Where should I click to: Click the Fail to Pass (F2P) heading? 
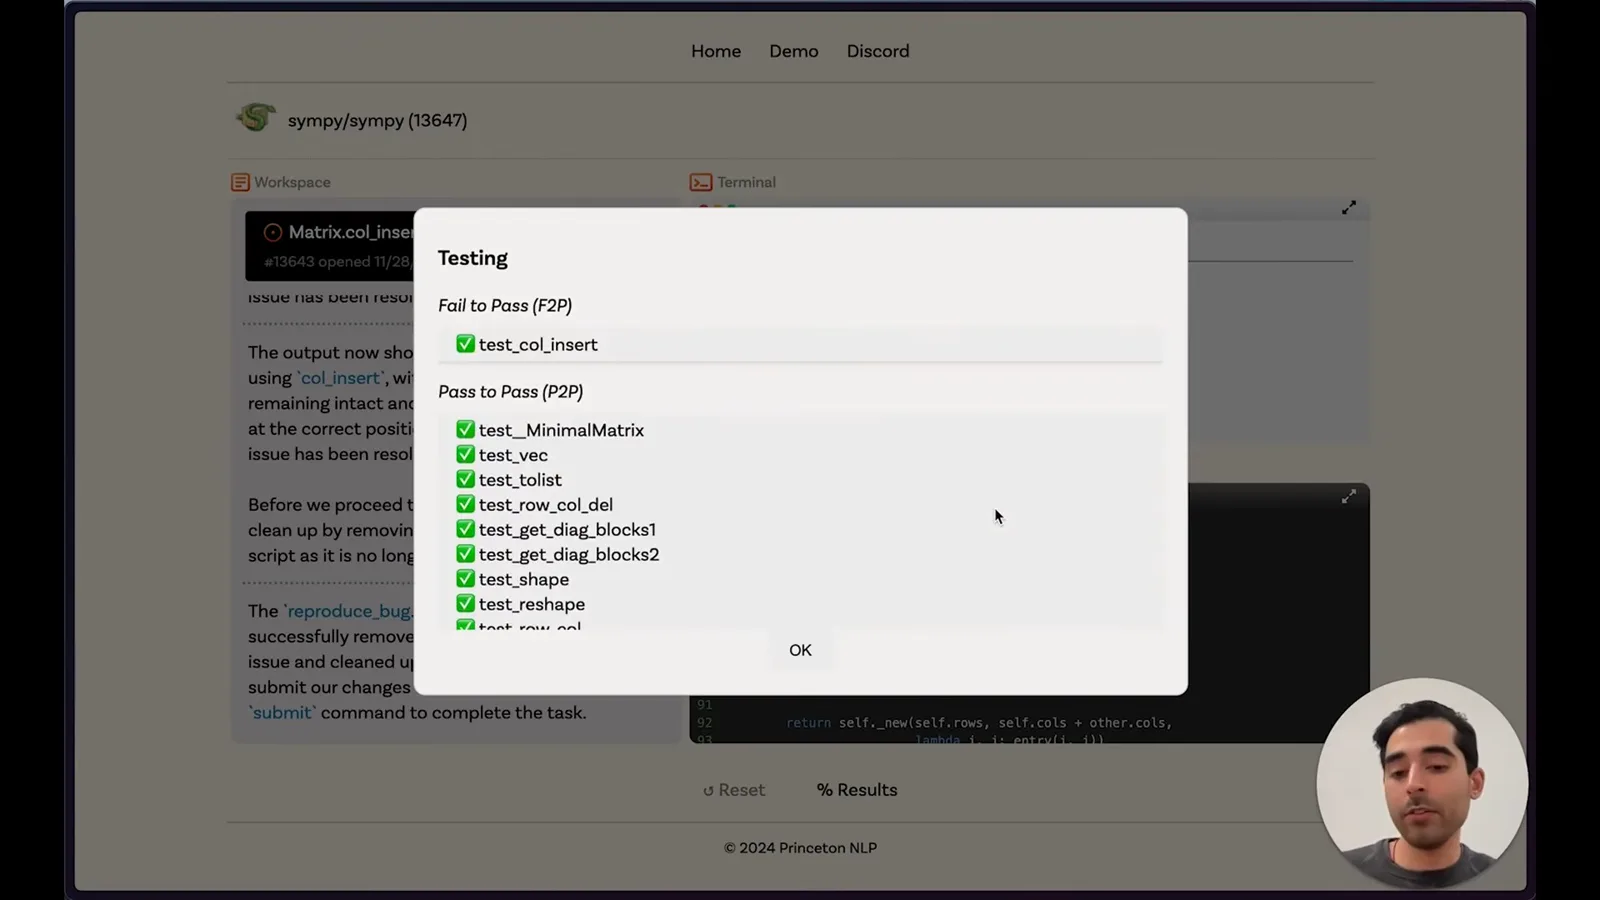tap(505, 306)
